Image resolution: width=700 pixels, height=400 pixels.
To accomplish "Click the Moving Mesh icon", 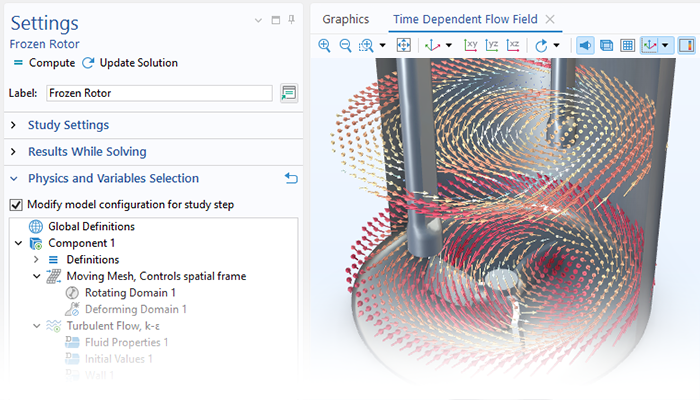I will tap(54, 276).
